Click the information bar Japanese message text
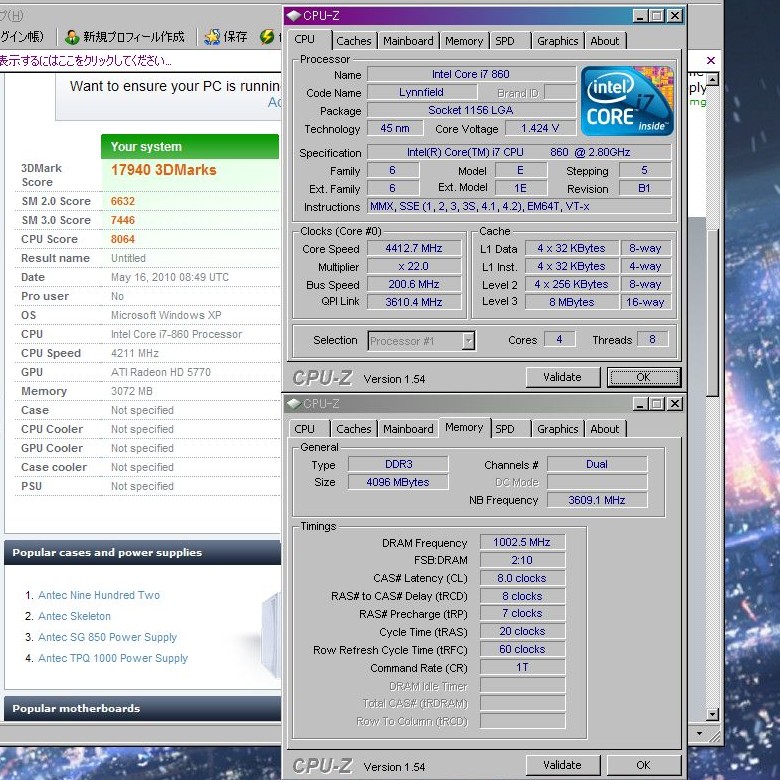The image size is (780, 780). pos(86,61)
